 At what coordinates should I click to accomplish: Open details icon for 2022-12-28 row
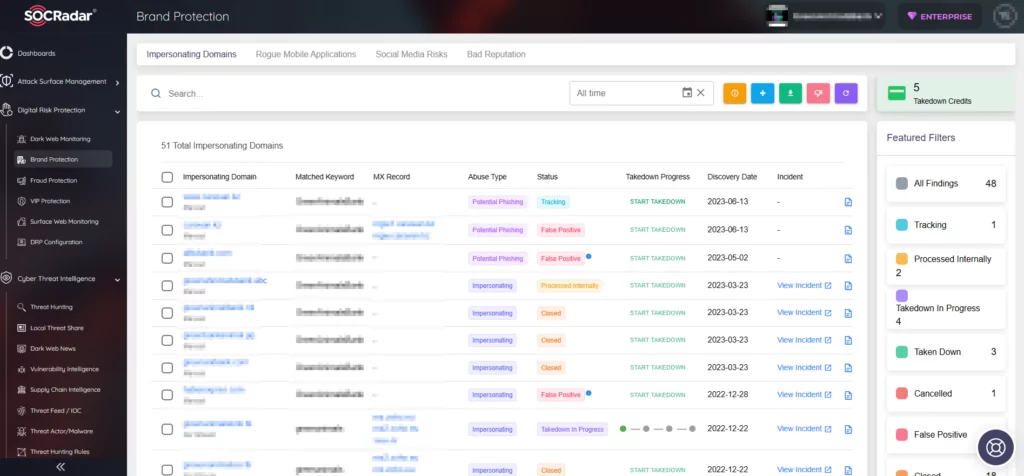(848, 395)
